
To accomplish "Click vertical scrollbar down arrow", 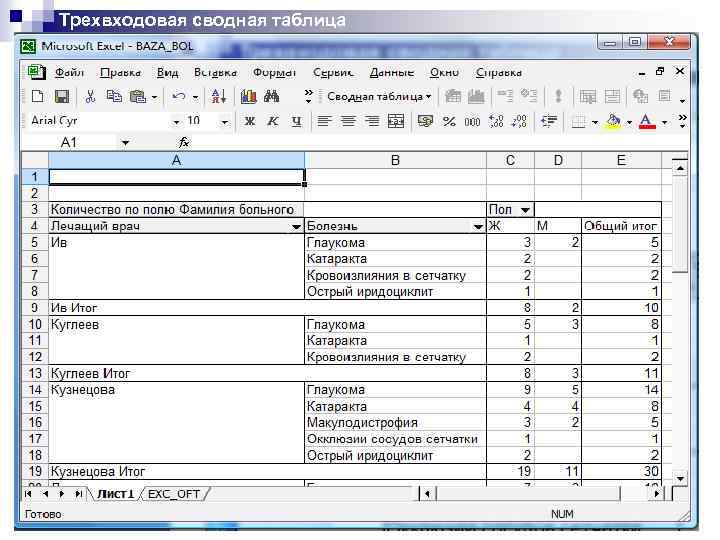I will pos(680,478).
